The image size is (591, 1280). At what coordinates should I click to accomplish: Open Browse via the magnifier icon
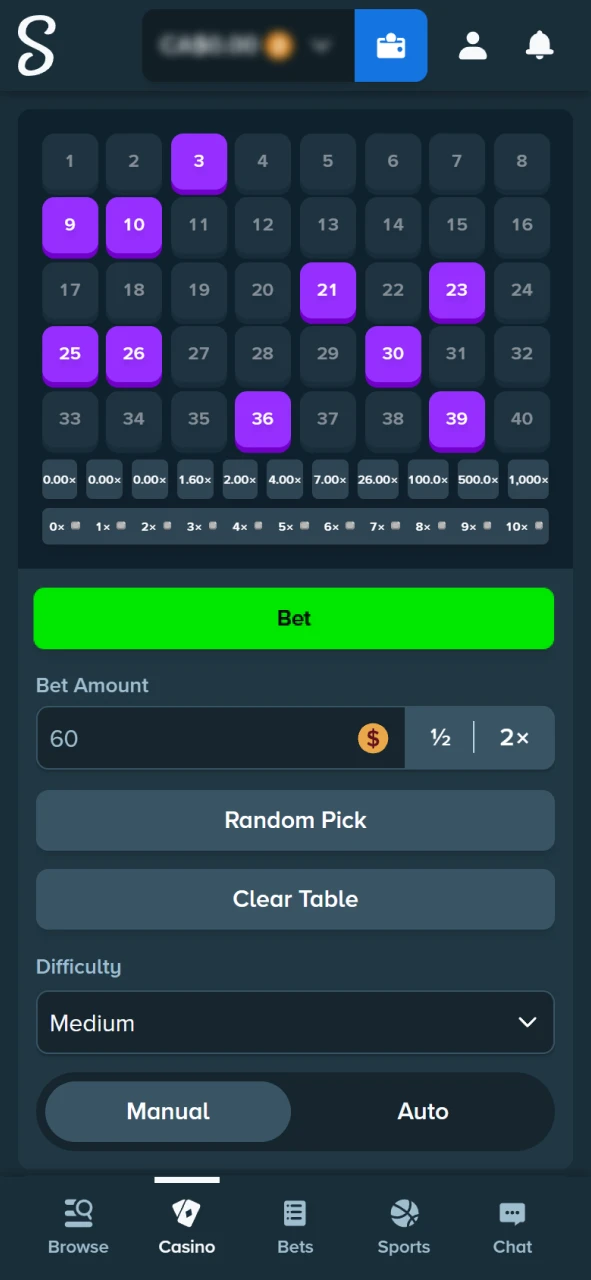tap(78, 1222)
